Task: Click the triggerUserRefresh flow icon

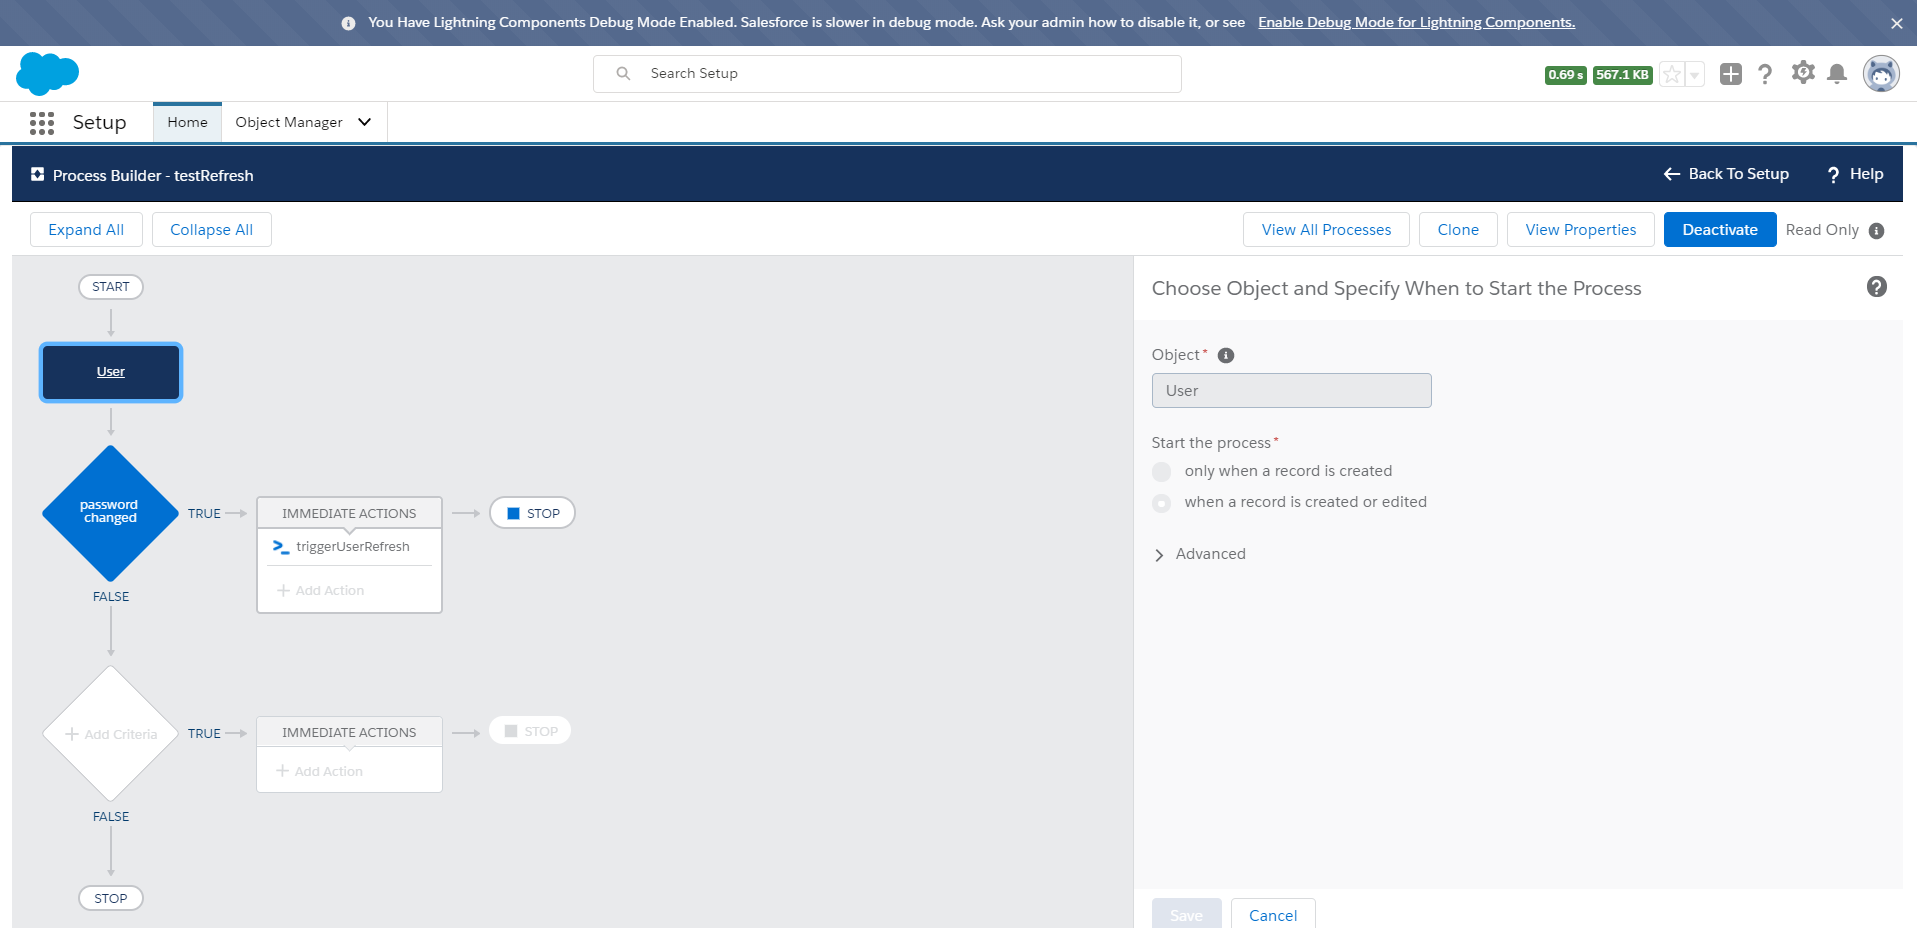Action: pos(281,547)
